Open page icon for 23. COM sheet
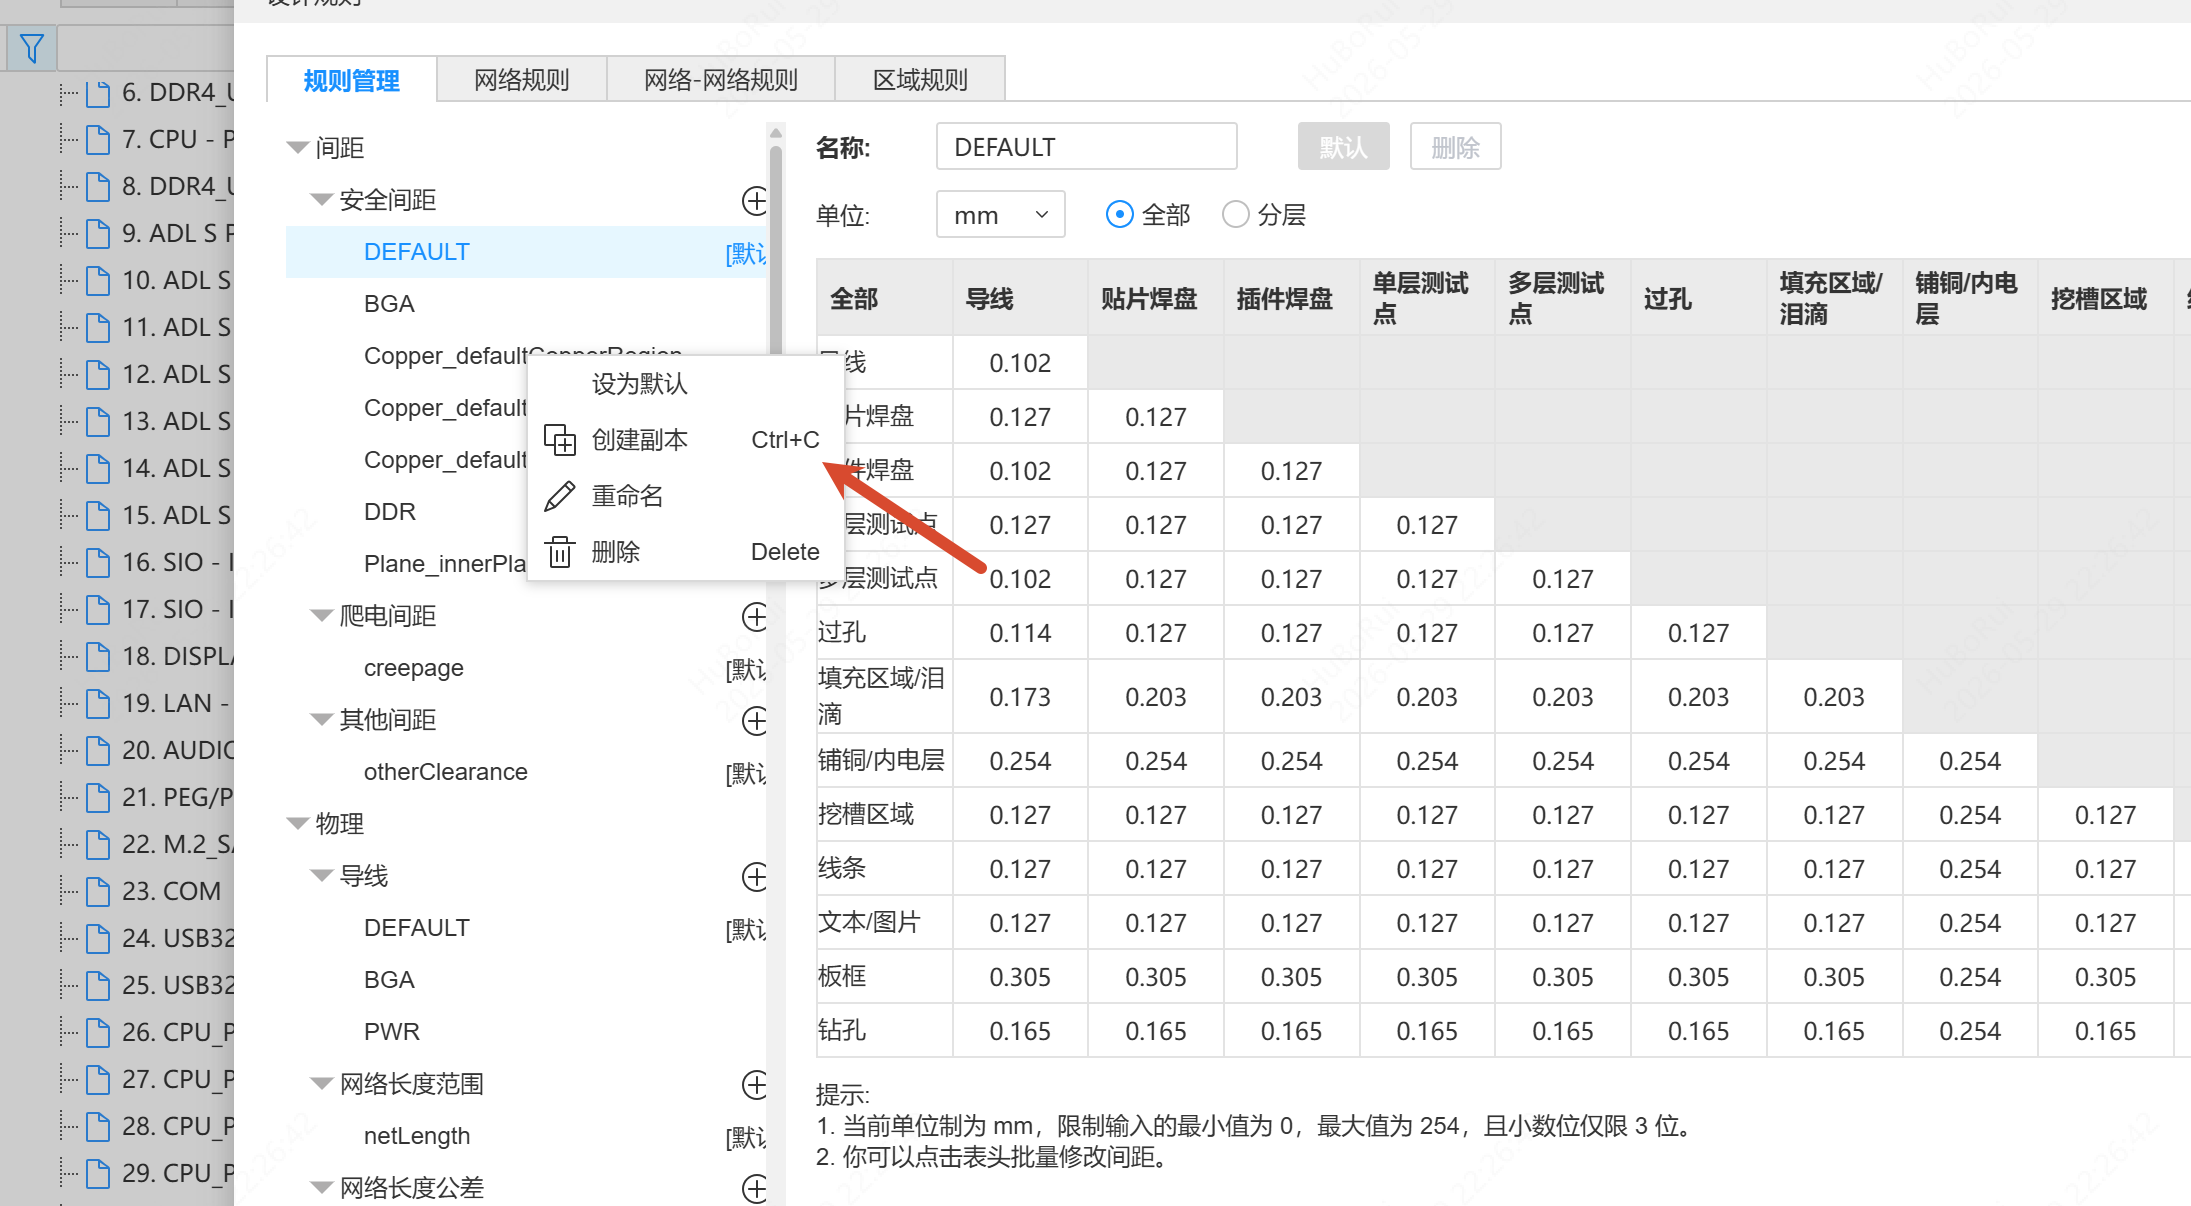 (x=98, y=891)
